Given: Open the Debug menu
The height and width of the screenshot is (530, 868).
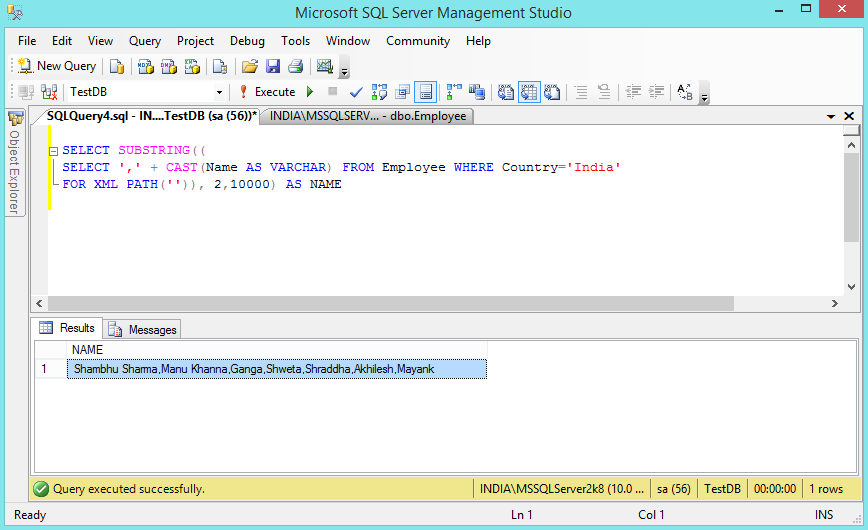Looking at the screenshot, I should click(x=247, y=41).
